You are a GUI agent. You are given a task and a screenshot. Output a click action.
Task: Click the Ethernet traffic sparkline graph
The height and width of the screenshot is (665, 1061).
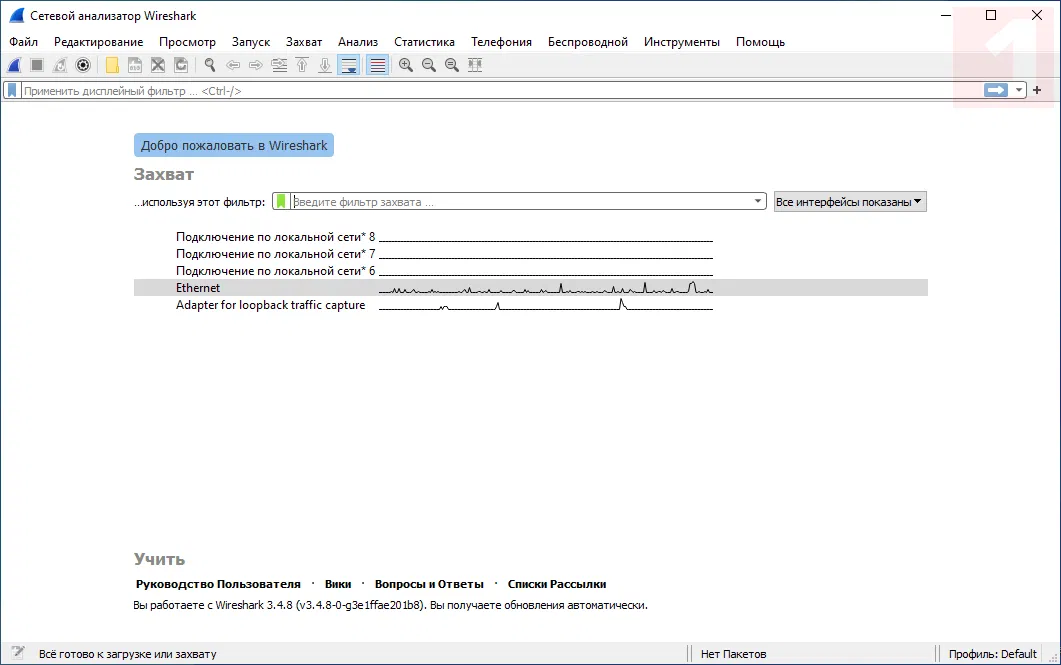545,288
